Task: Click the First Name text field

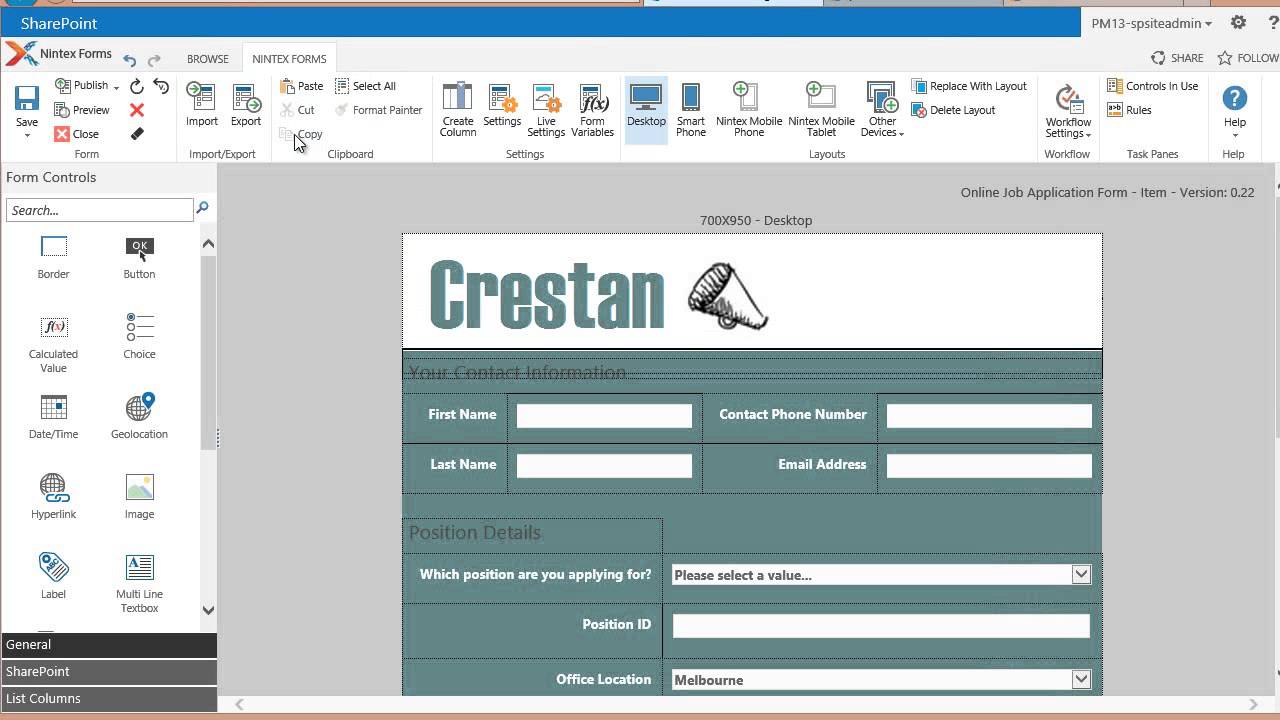Action: (x=604, y=416)
